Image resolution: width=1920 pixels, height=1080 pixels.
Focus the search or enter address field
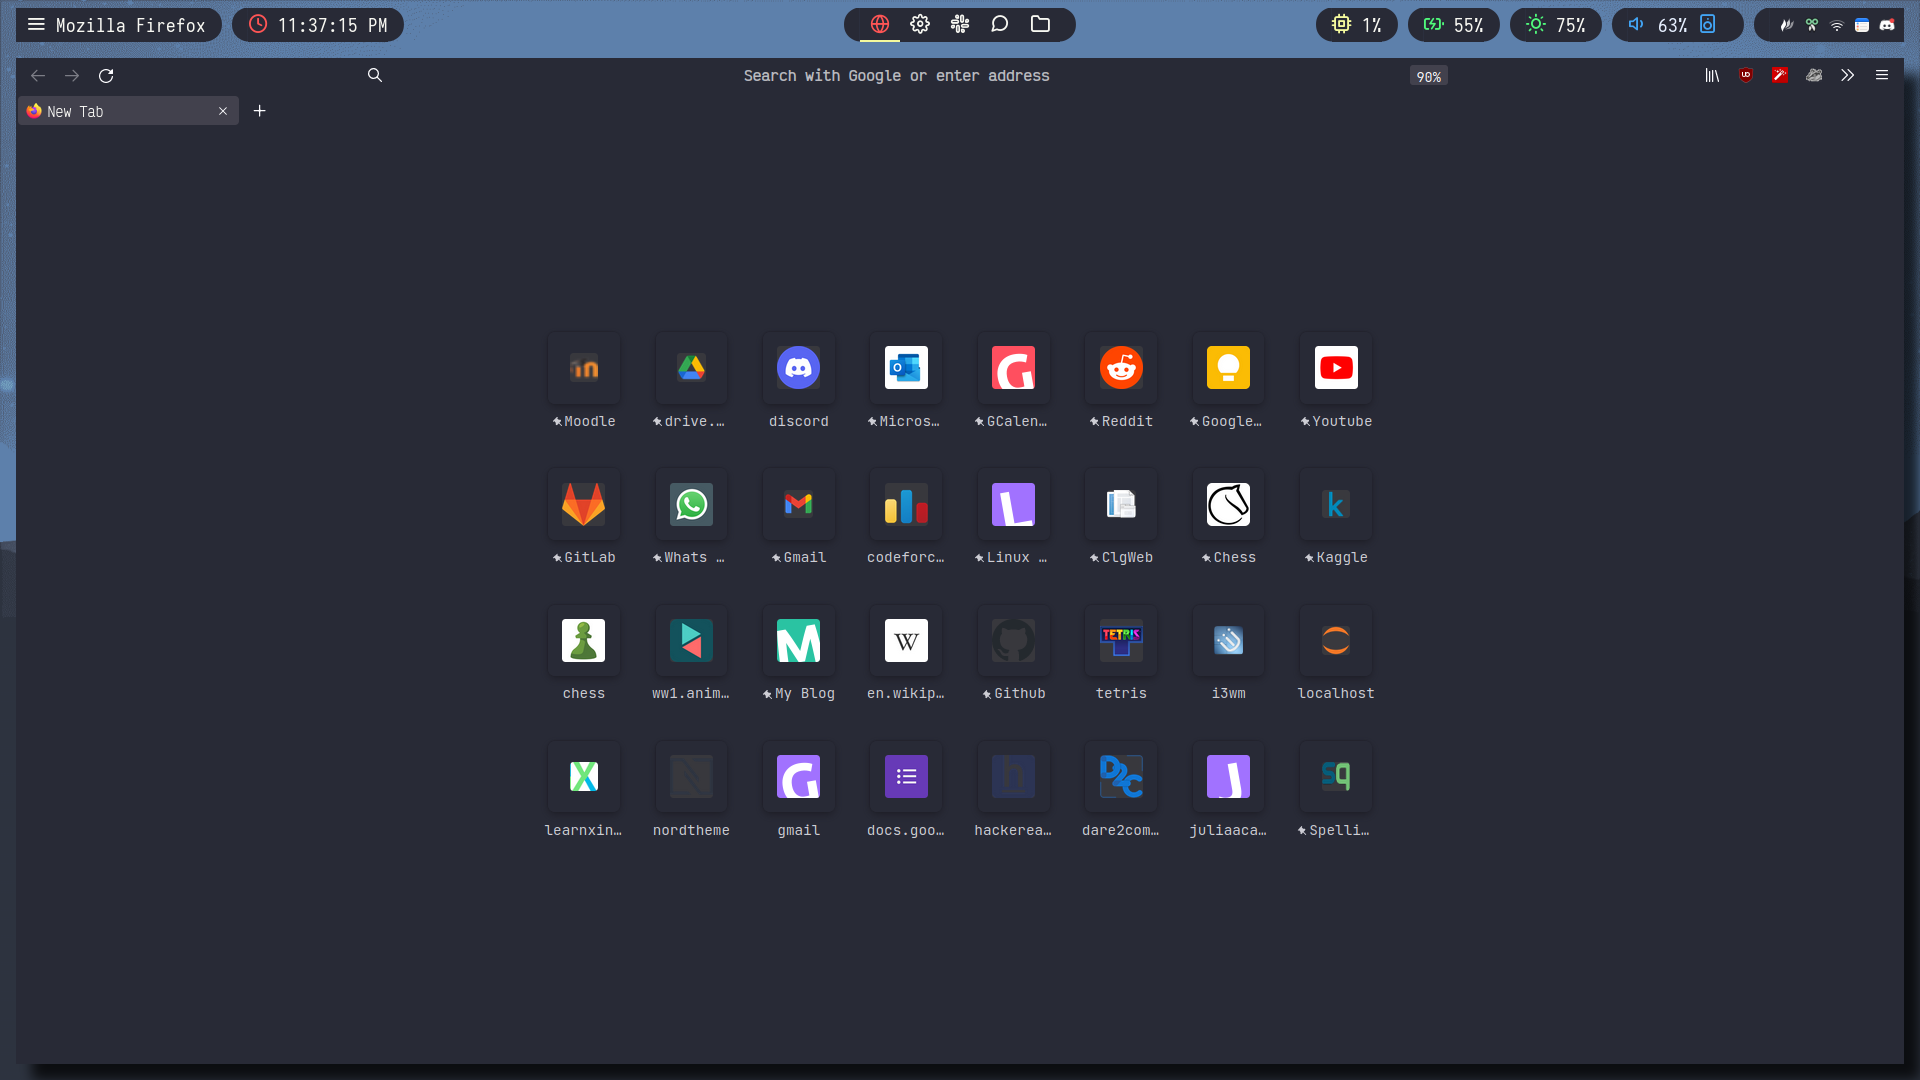click(895, 76)
